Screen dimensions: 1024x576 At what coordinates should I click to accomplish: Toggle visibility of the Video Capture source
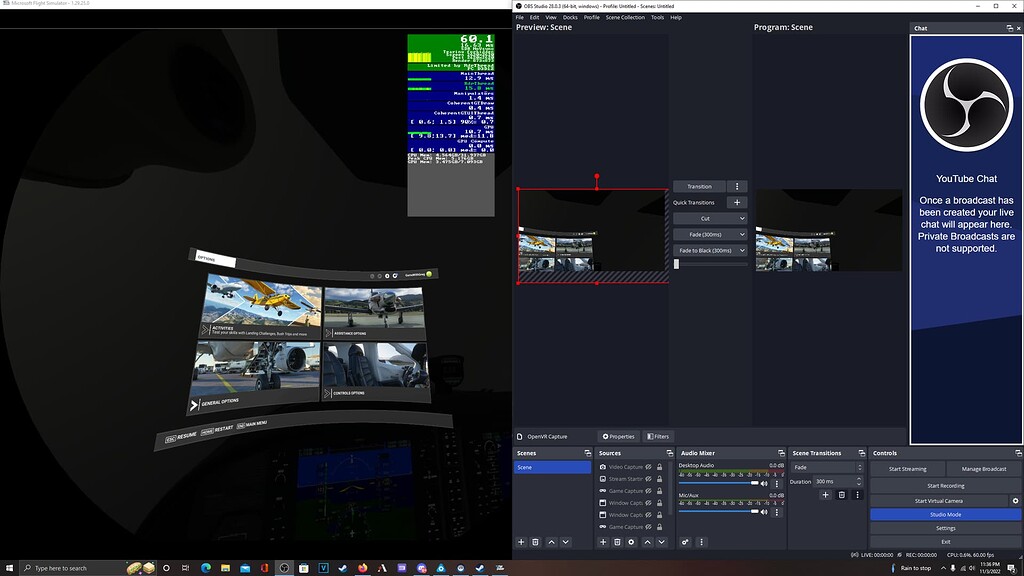pos(649,467)
